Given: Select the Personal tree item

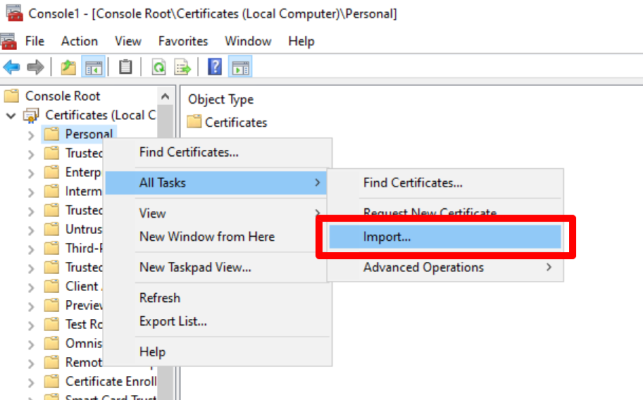Looking at the screenshot, I should coord(79,134).
